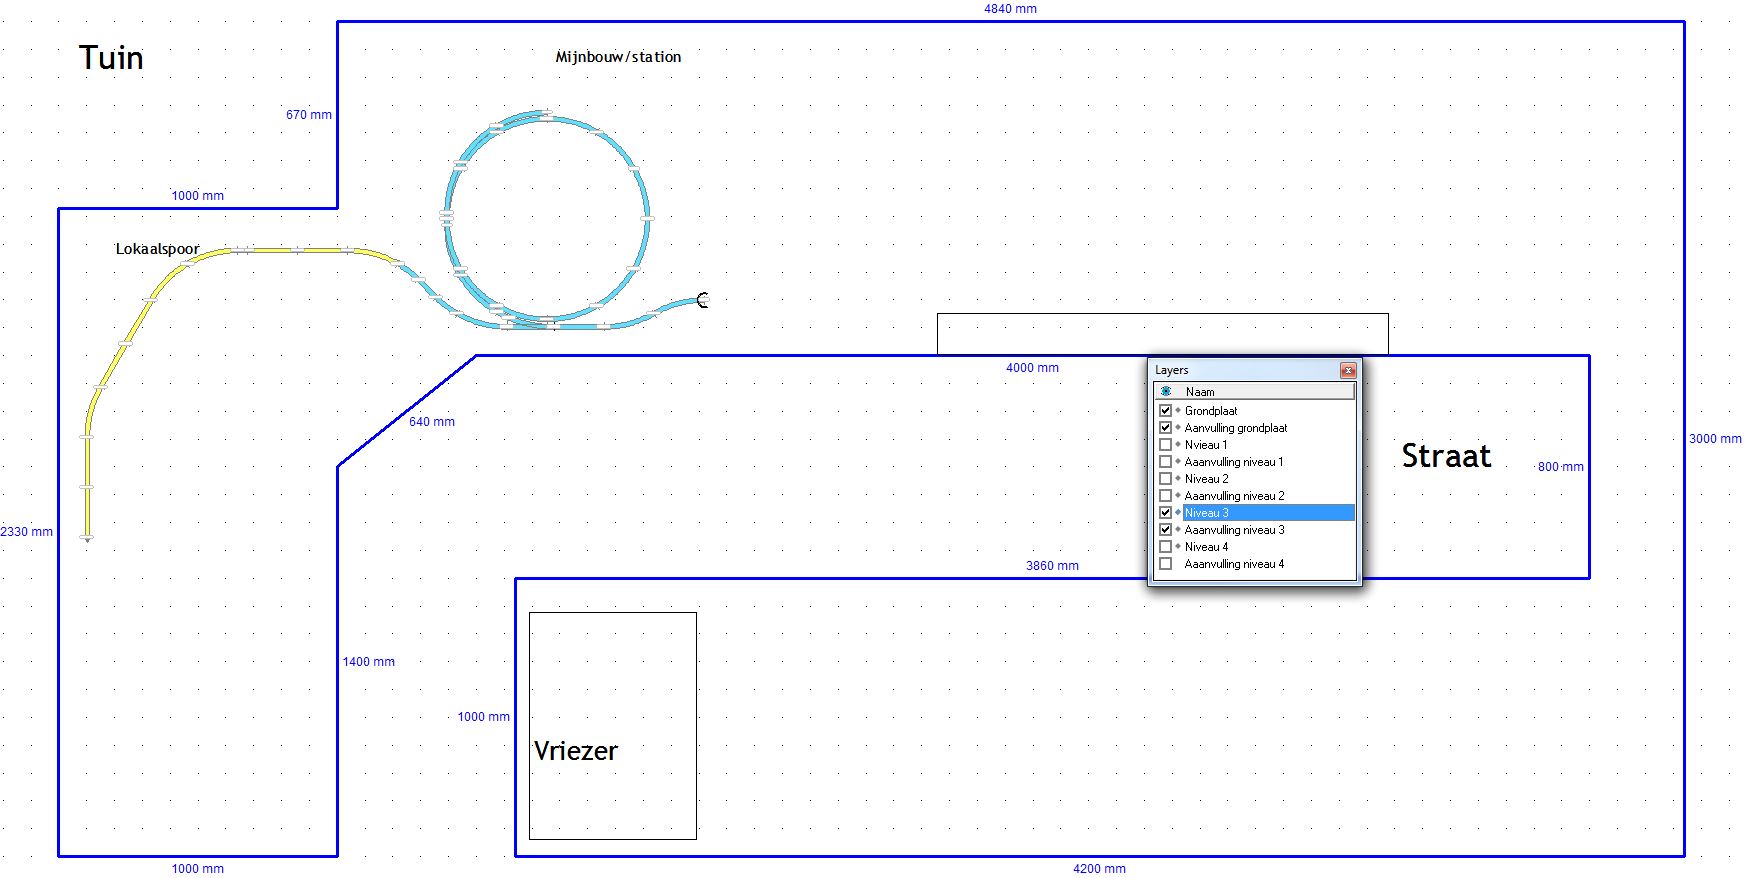1744x878 pixels.
Task: Click the 3000 mm dimension label
Action: pos(1715,439)
